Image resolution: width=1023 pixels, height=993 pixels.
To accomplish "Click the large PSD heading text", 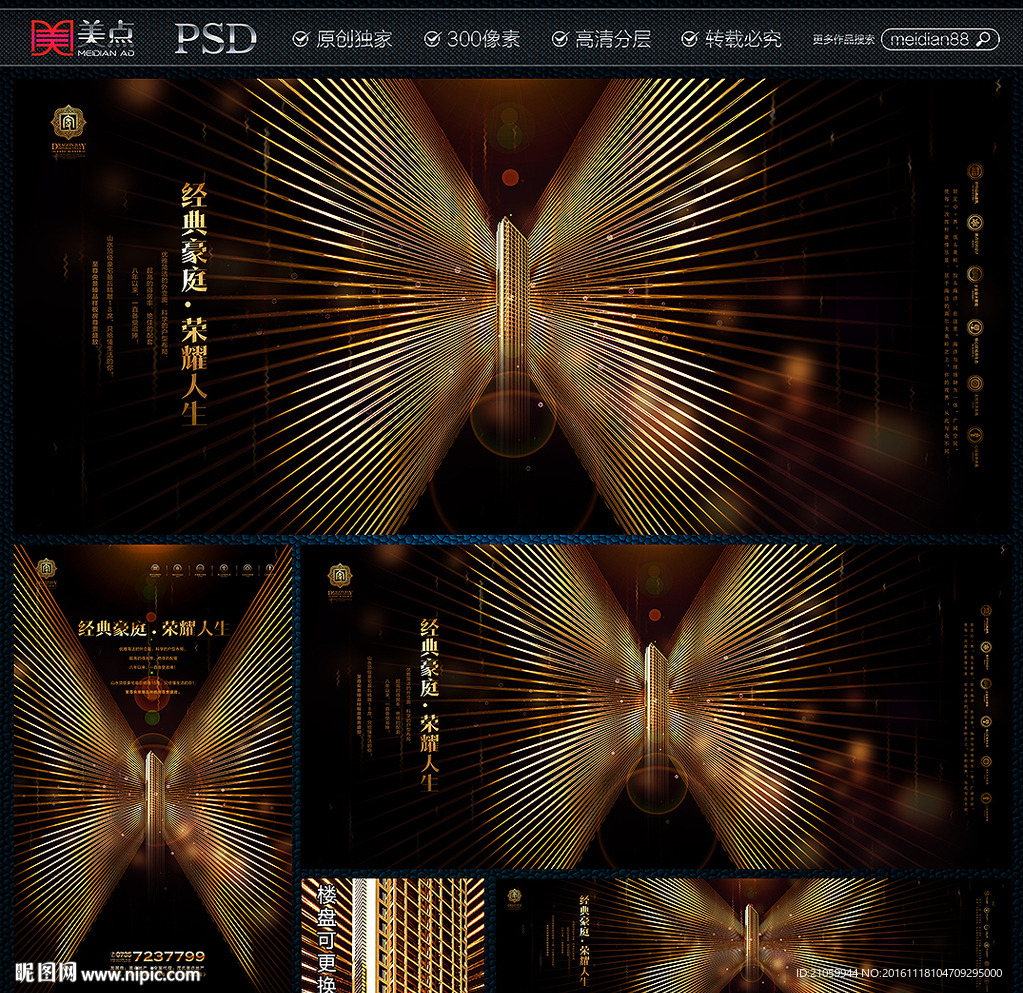I will coord(215,38).
